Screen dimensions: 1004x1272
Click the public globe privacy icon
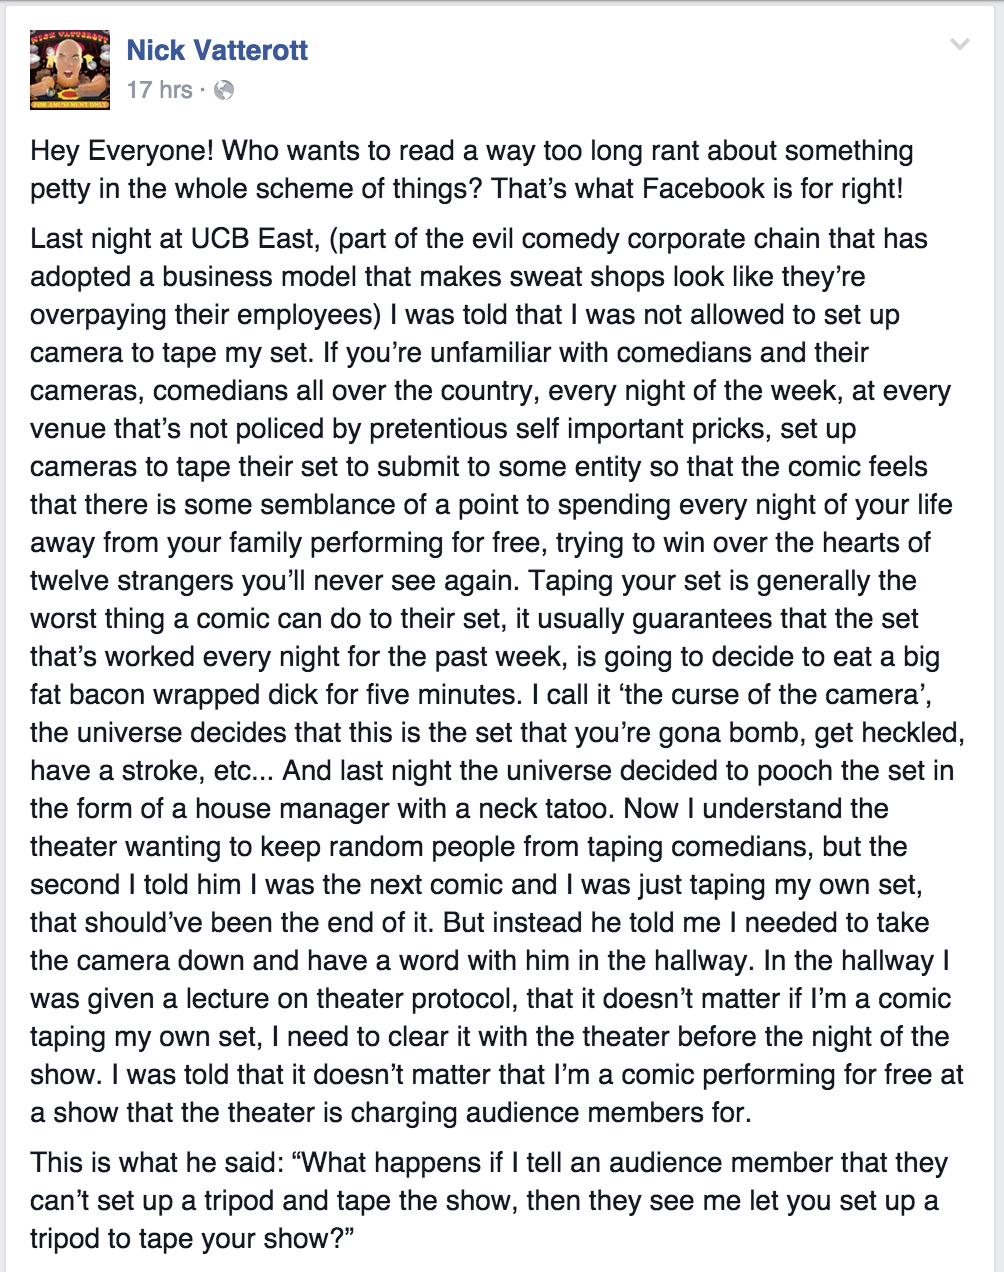pyautogui.click(x=224, y=90)
